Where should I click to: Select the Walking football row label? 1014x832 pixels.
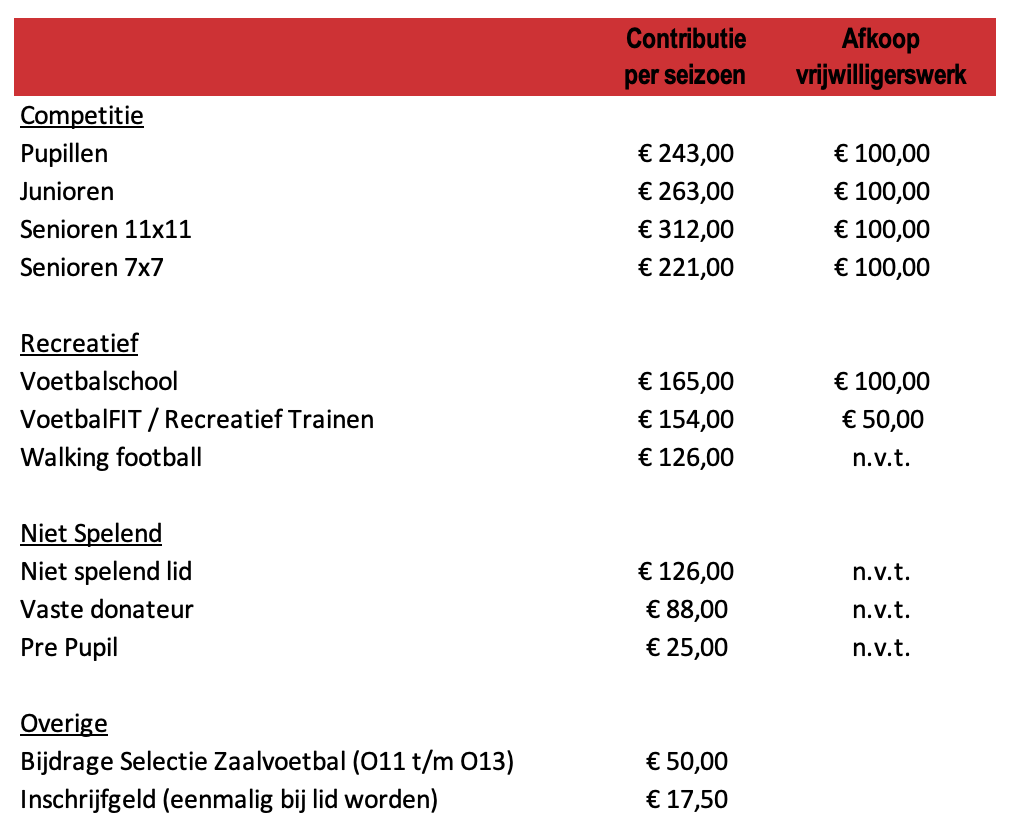(111, 458)
